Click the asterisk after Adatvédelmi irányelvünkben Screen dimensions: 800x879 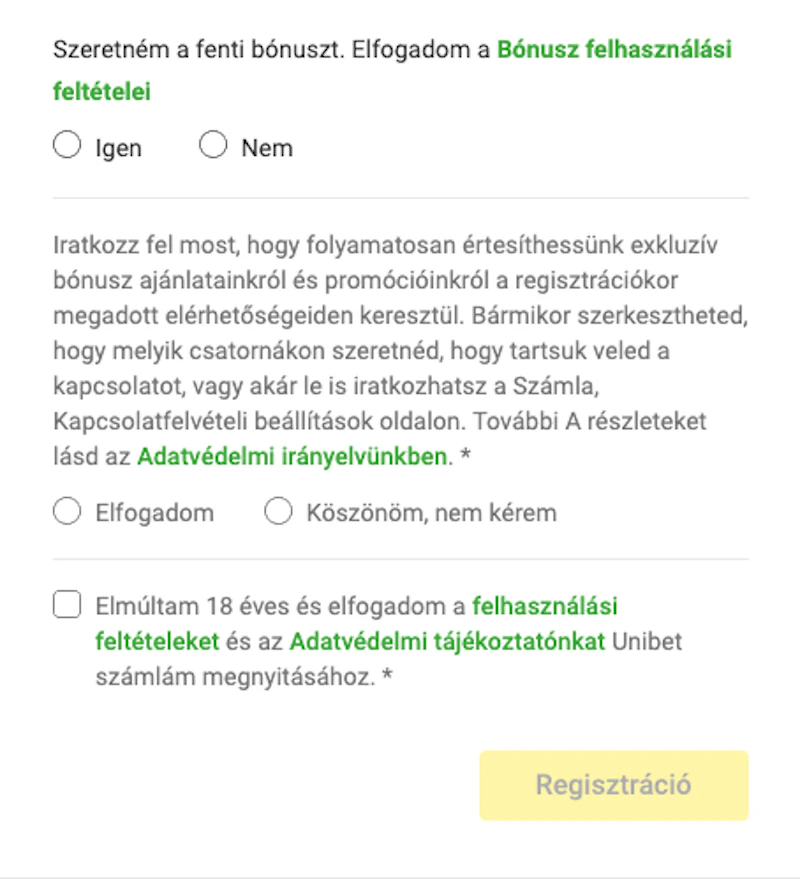point(465,457)
